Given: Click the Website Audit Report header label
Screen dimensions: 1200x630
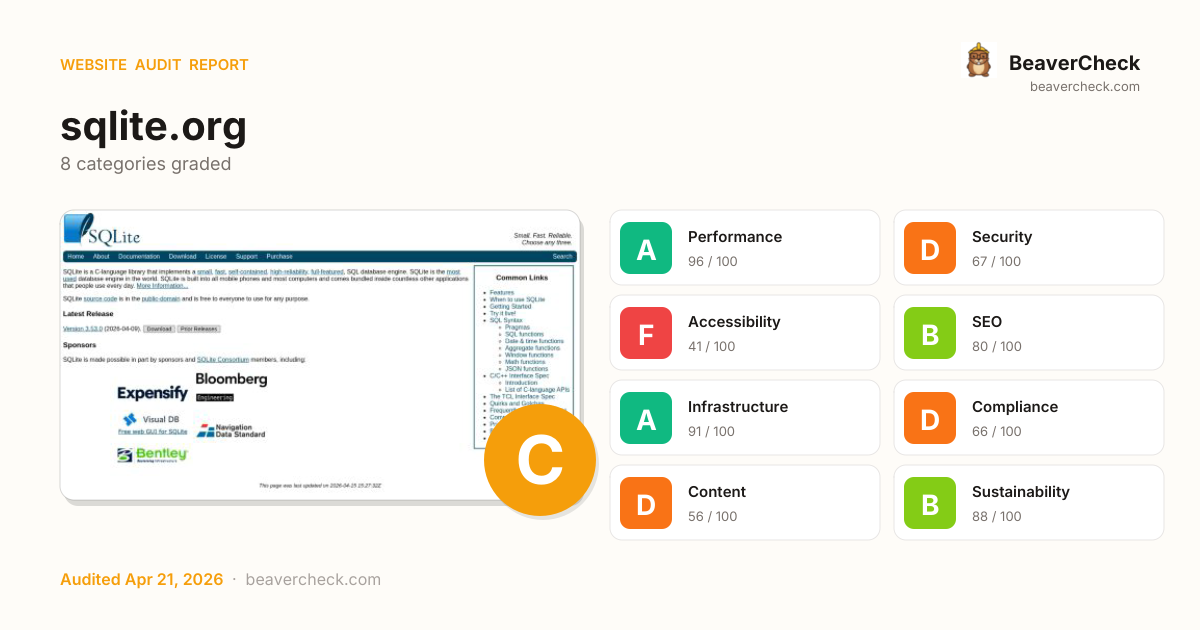Looking at the screenshot, I should (x=154, y=65).
